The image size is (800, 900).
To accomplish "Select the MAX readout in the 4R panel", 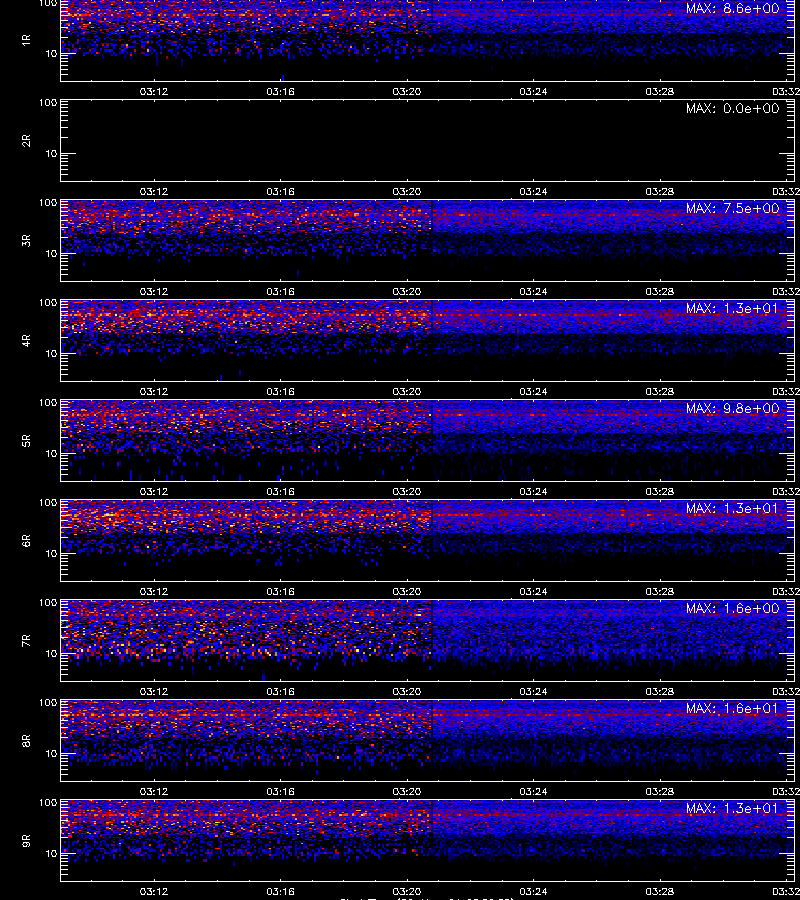I will click(x=732, y=308).
